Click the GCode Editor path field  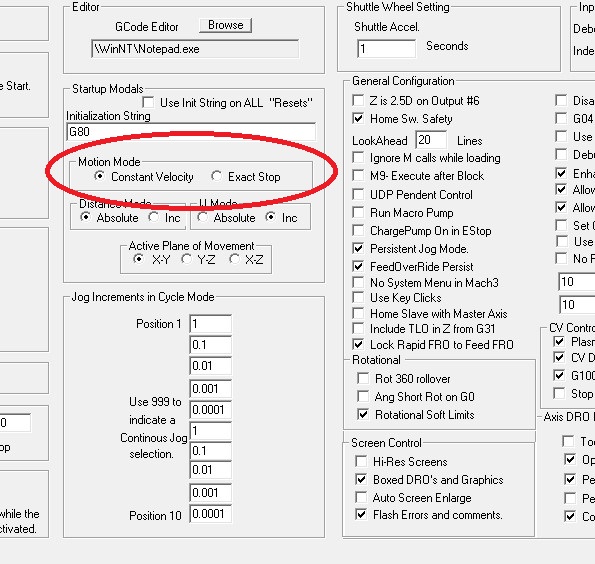click(195, 49)
